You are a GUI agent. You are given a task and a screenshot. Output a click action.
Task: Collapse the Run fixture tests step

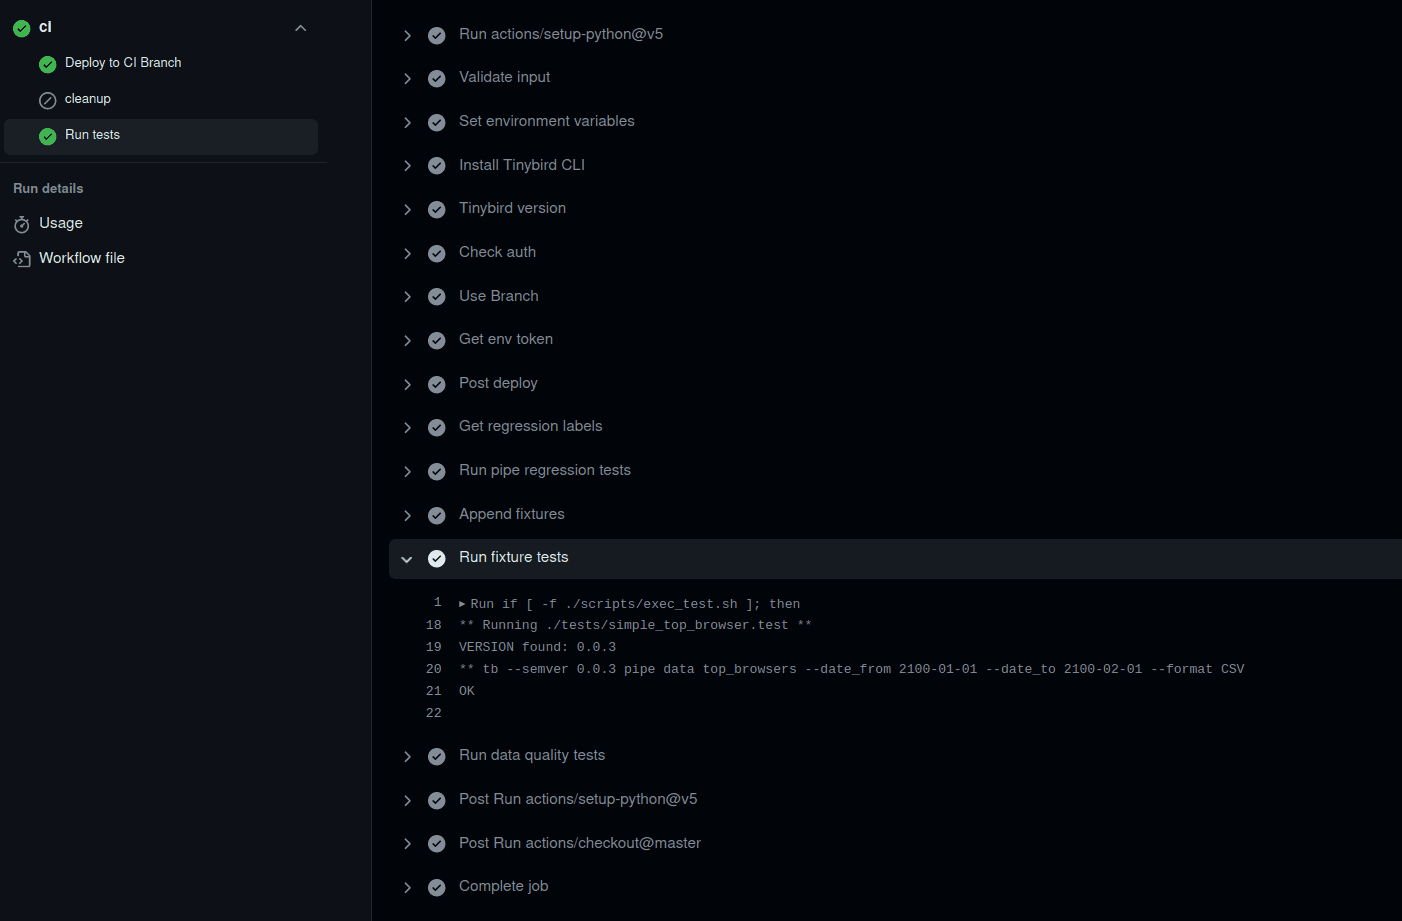(407, 559)
